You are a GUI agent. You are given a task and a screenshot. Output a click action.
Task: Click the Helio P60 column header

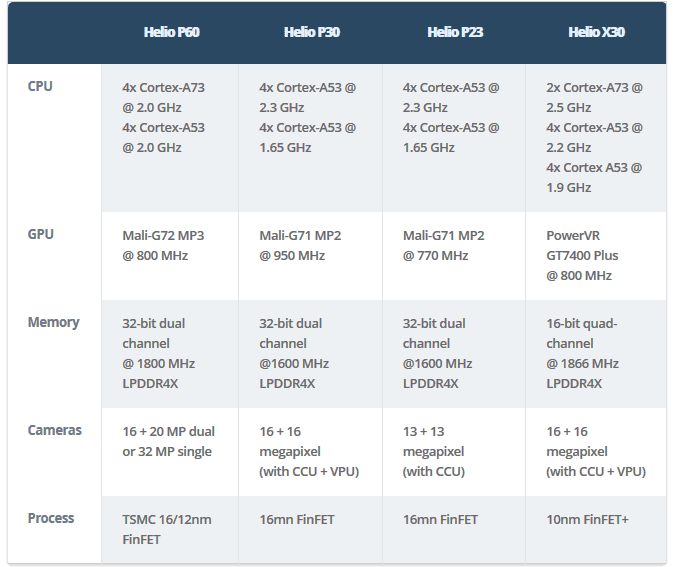pyautogui.click(x=171, y=32)
